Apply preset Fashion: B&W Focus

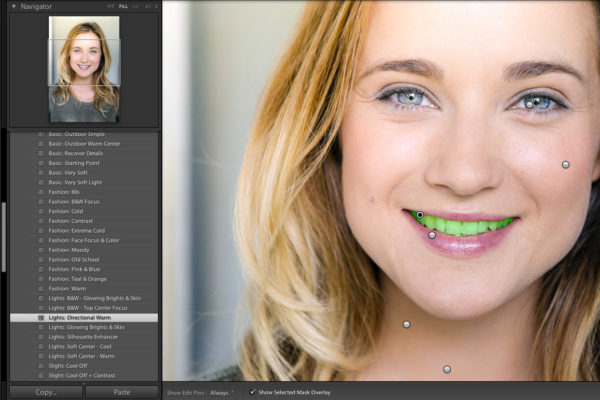click(84, 201)
